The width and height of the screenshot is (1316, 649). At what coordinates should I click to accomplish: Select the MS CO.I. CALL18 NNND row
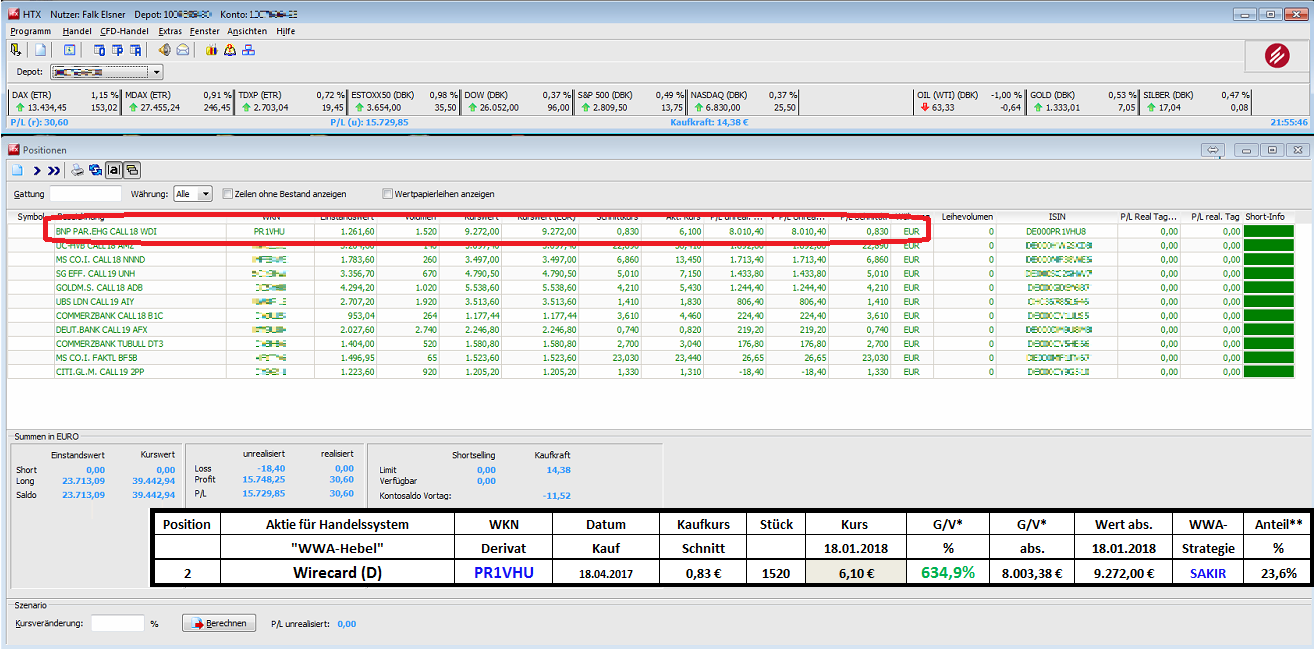[652, 259]
